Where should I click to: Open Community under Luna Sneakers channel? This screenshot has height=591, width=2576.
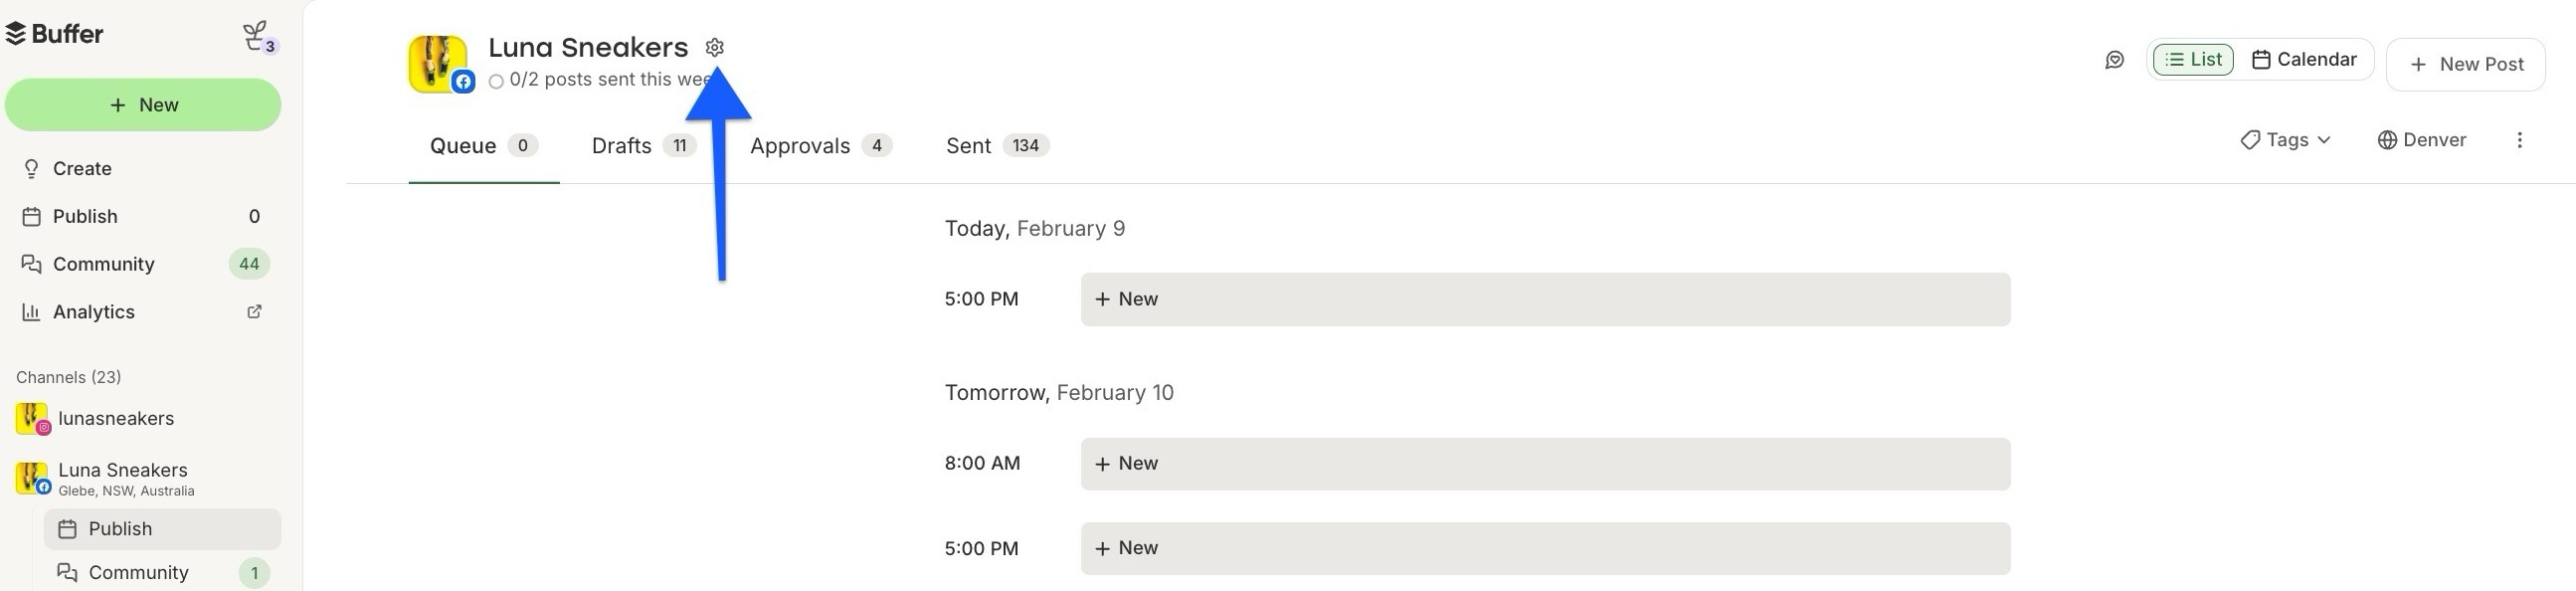[138, 573]
